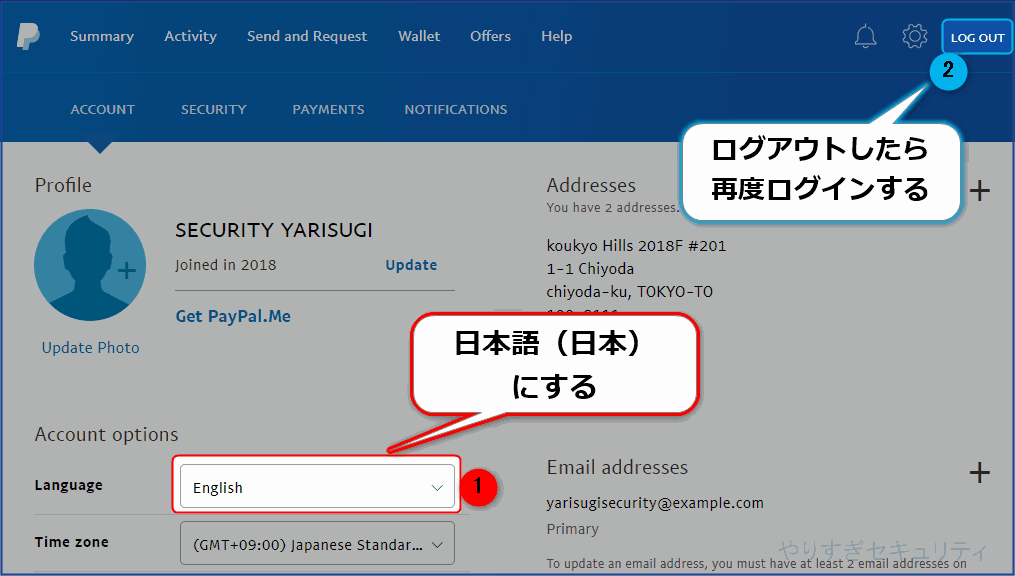
Task: Switch to the PAYMENTS tab
Action: click(x=328, y=109)
